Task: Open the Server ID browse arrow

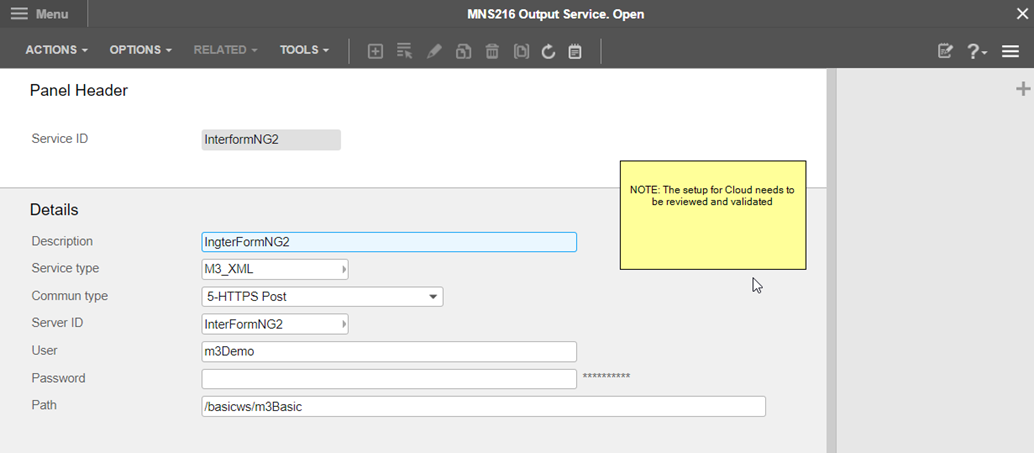Action: pos(344,324)
